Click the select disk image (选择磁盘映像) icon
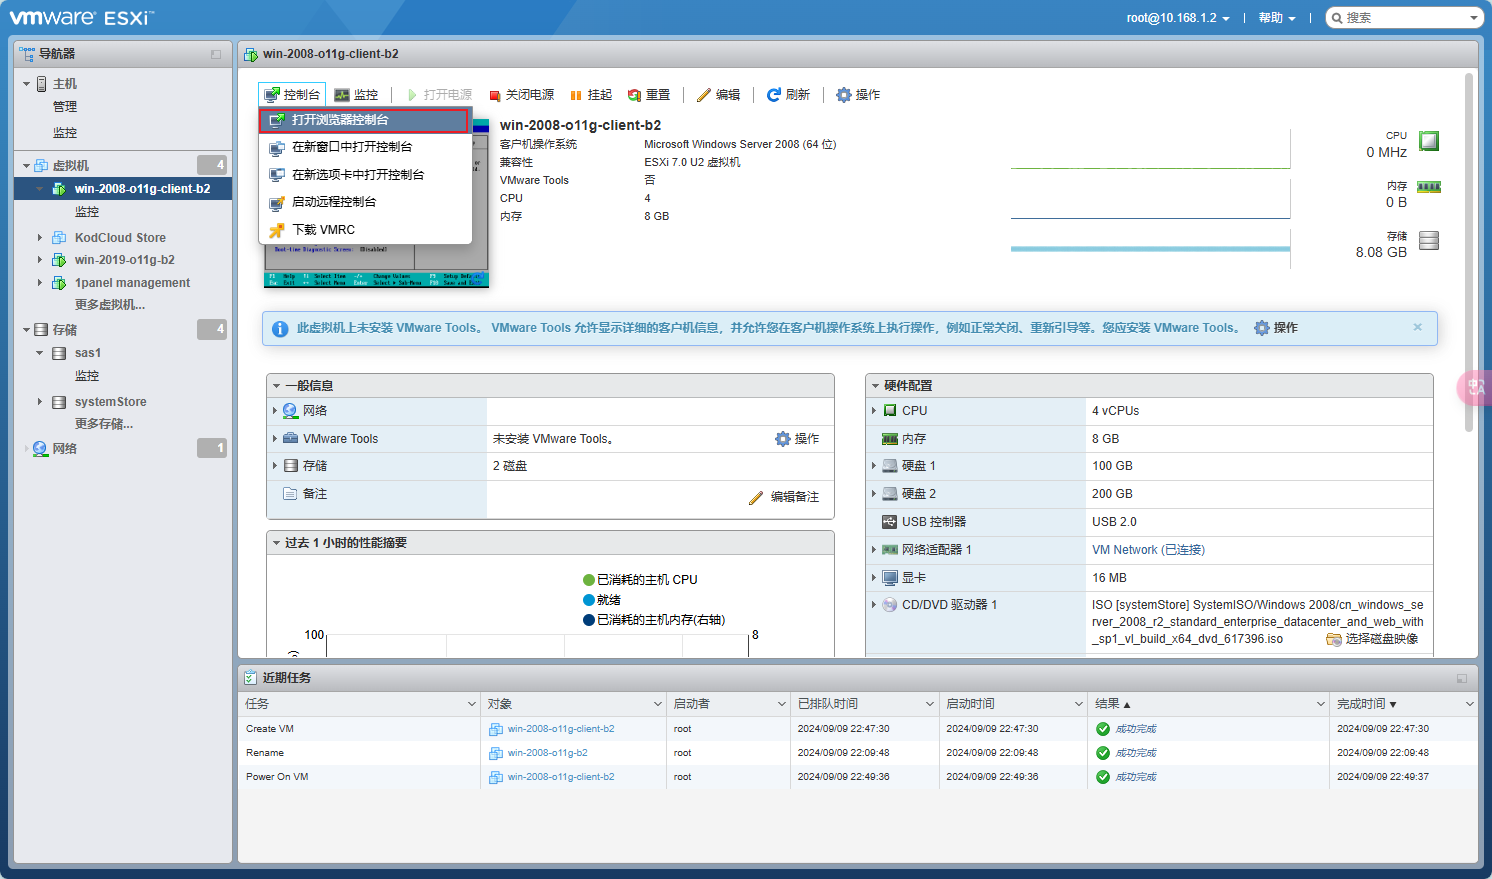 click(1334, 639)
